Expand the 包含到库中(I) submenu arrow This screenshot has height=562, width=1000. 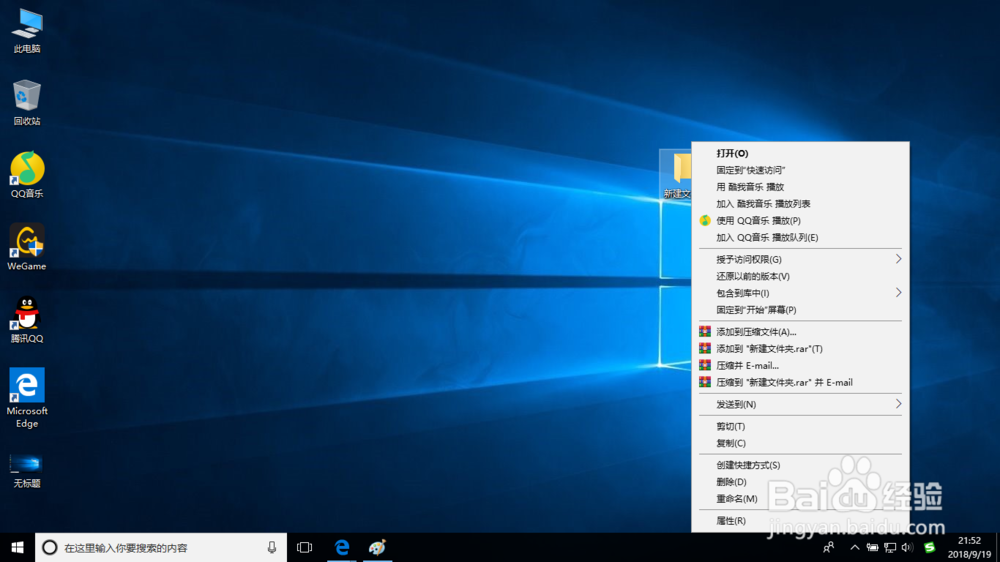click(898, 293)
